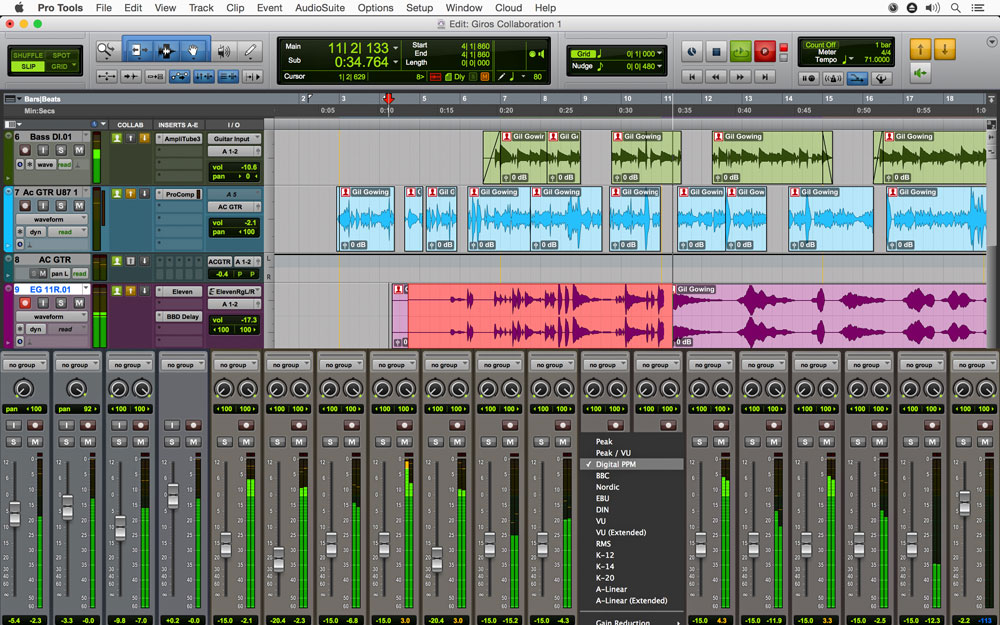Open waveform view selector on Ac GTR U87 1
This screenshot has width=1000, height=625.
tap(52, 219)
